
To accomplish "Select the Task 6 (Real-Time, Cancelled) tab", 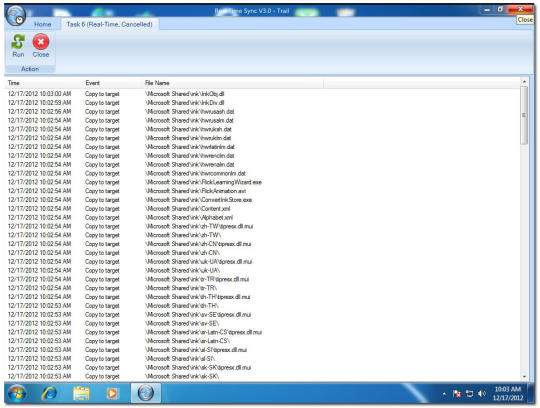I will click(x=109, y=24).
